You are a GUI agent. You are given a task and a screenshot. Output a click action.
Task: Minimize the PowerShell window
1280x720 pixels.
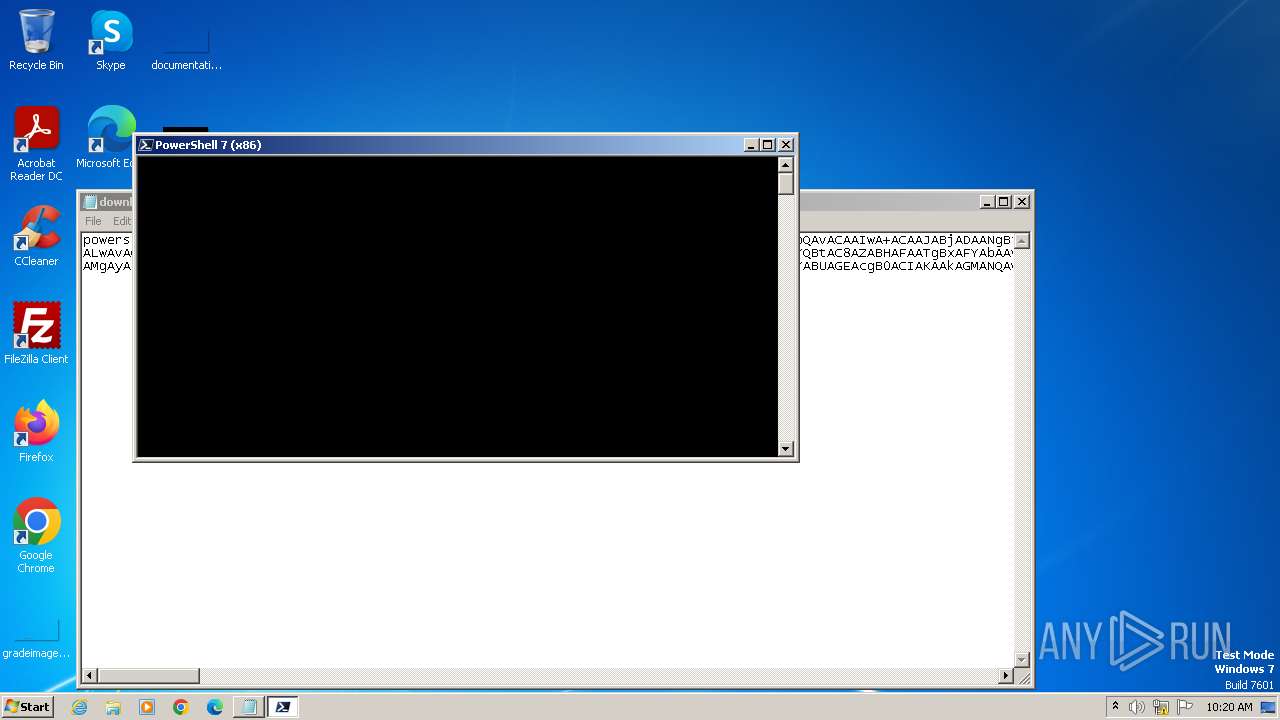(x=751, y=145)
